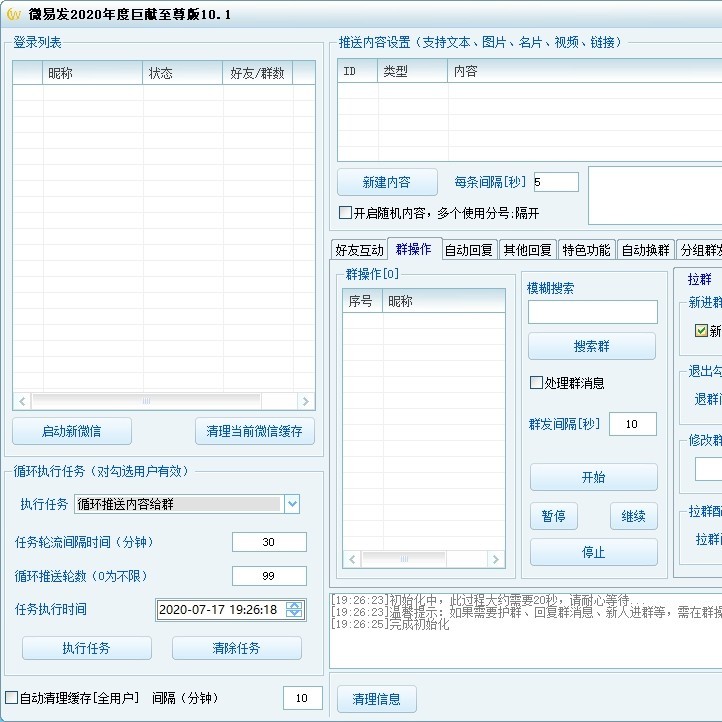The height and width of the screenshot is (722, 722).
Task: Toggle 自动清理缓存[全用户] checkbox
Action: [x=12, y=698]
